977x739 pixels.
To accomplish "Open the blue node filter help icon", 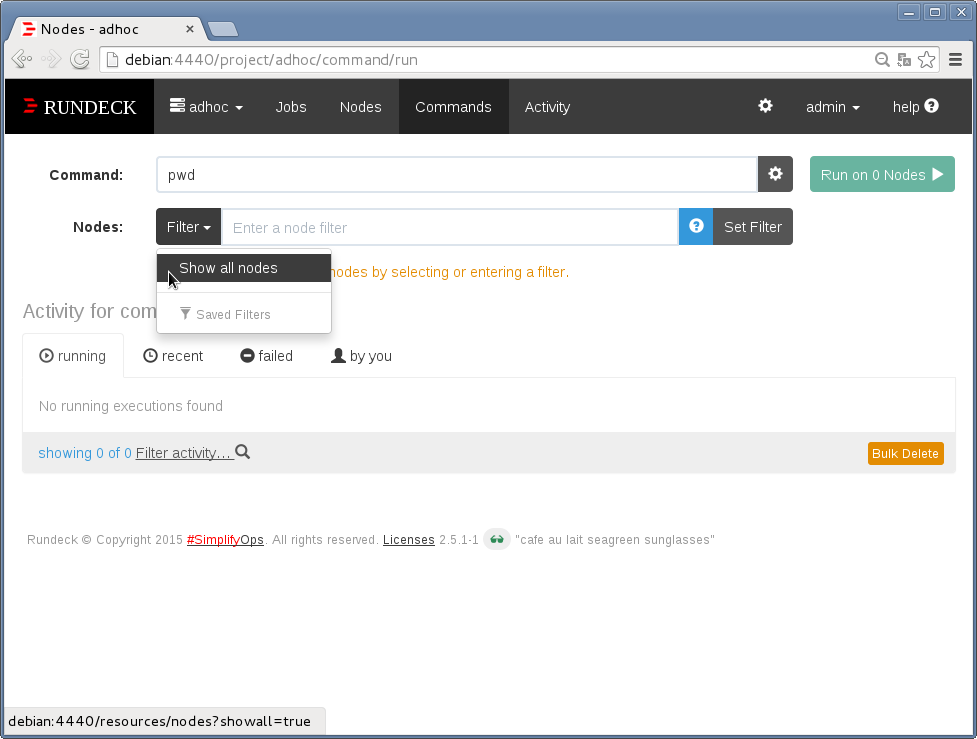I will coord(696,226).
